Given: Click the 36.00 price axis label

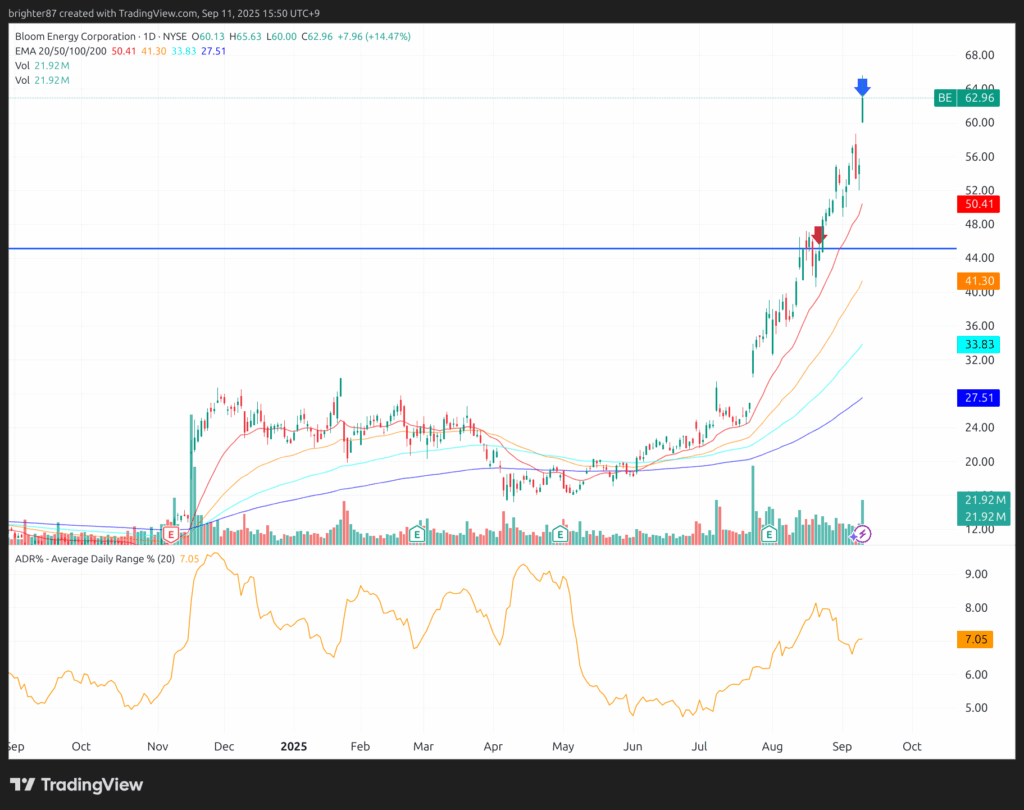Looking at the screenshot, I should pyautogui.click(x=980, y=326).
